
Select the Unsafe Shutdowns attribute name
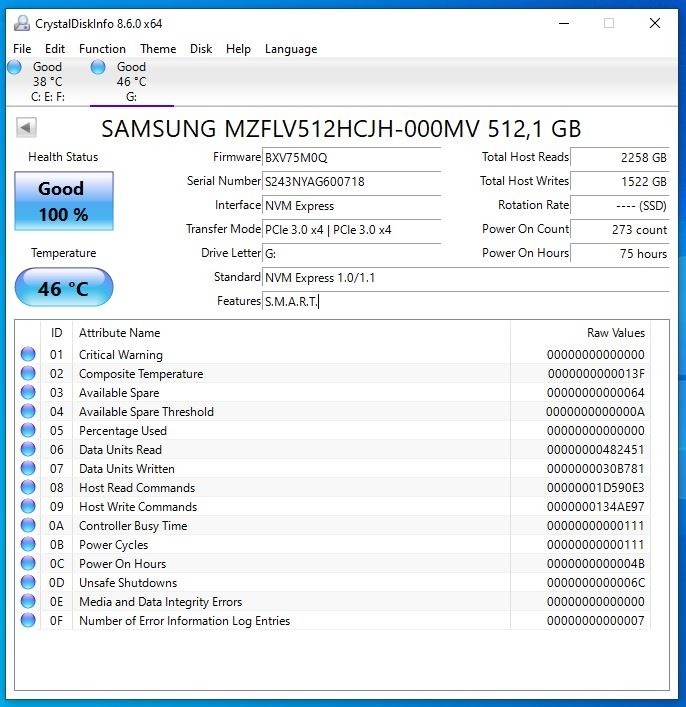pos(128,583)
